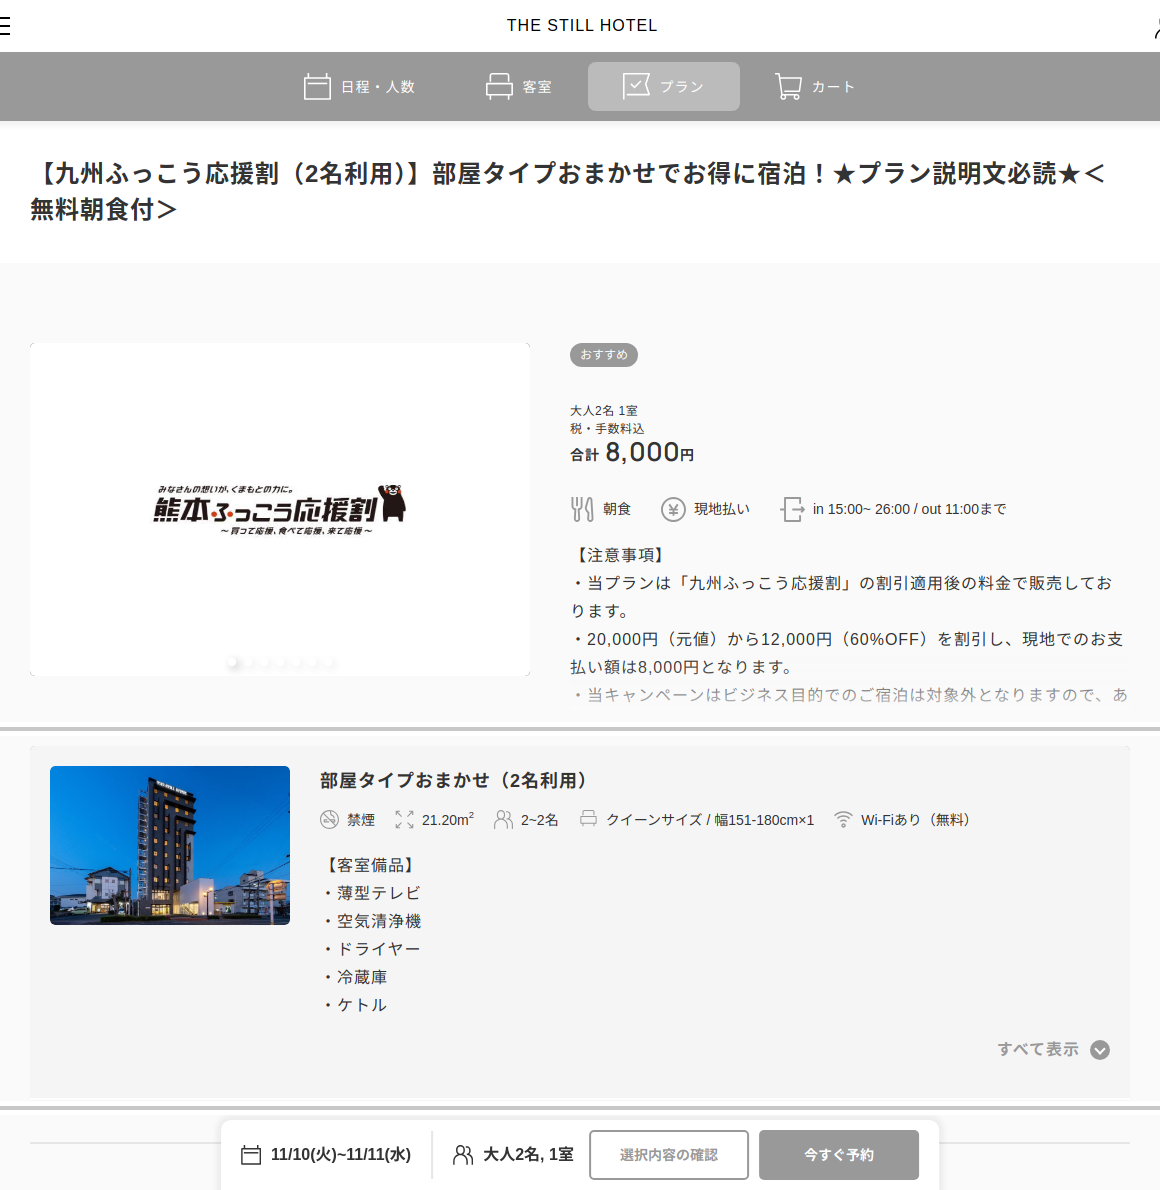Open the カート step tab
1160x1190 pixels.
tap(815, 87)
